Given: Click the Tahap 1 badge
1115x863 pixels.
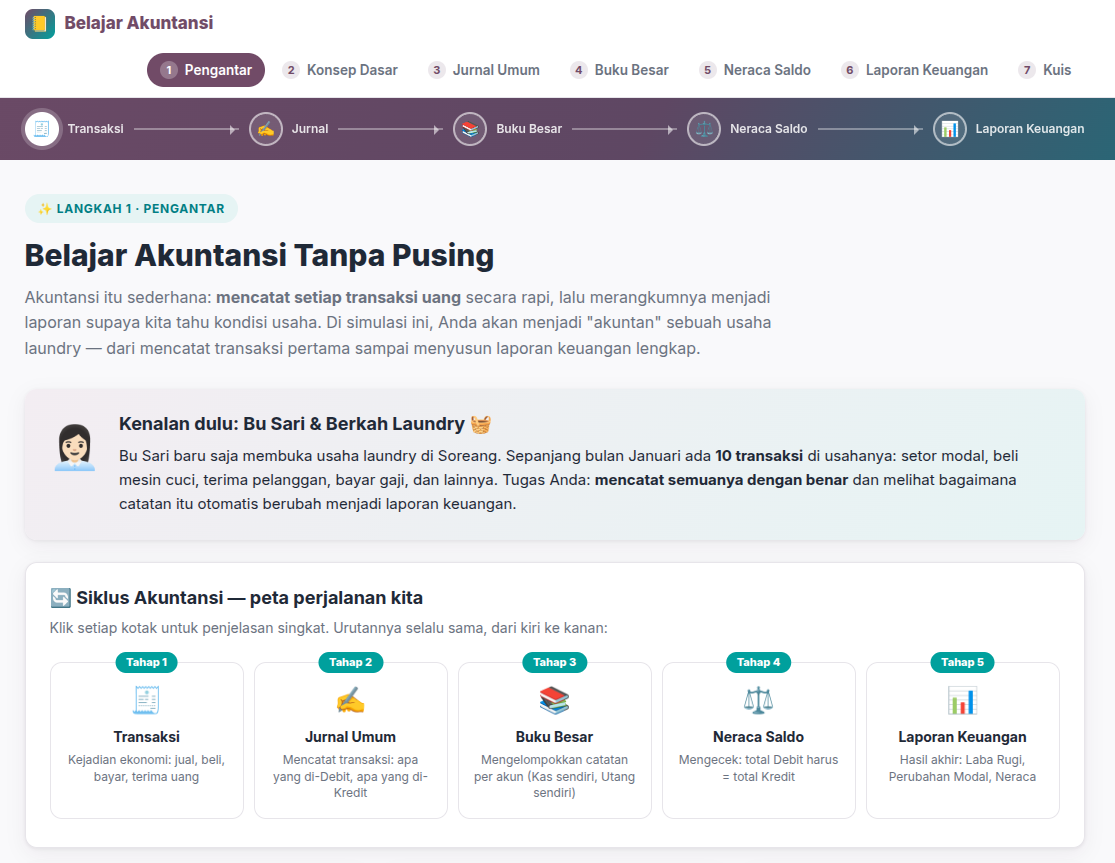Looking at the screenshot, I should [x=146, y=663].
